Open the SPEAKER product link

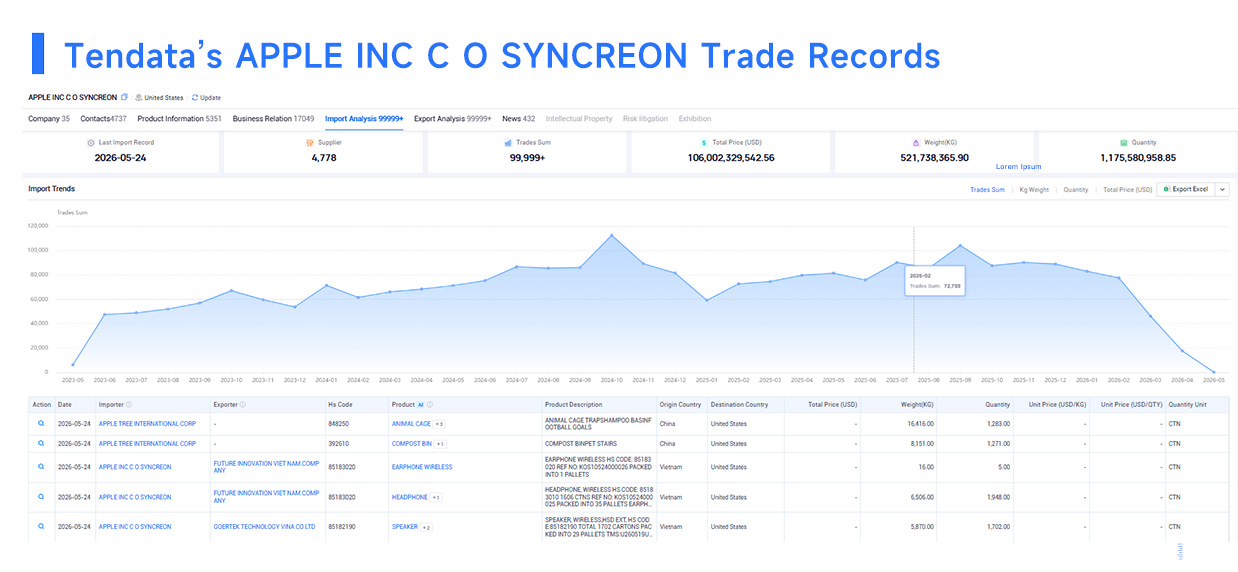[405, 527]
